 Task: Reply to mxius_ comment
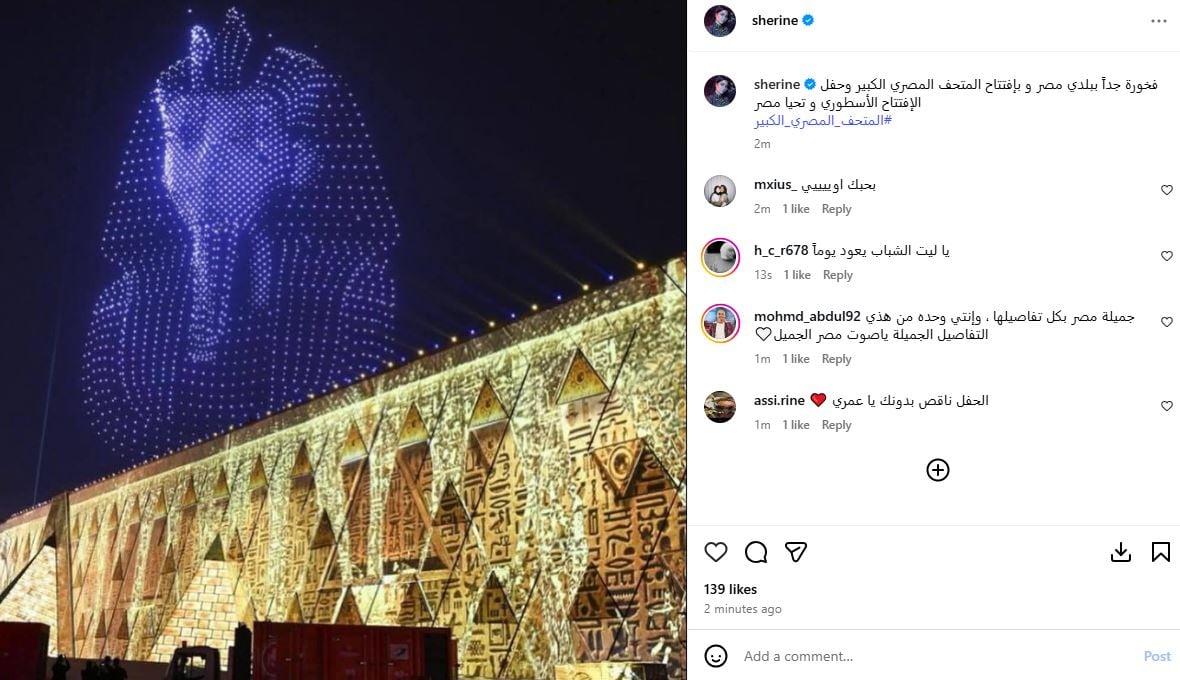point(836,209)
